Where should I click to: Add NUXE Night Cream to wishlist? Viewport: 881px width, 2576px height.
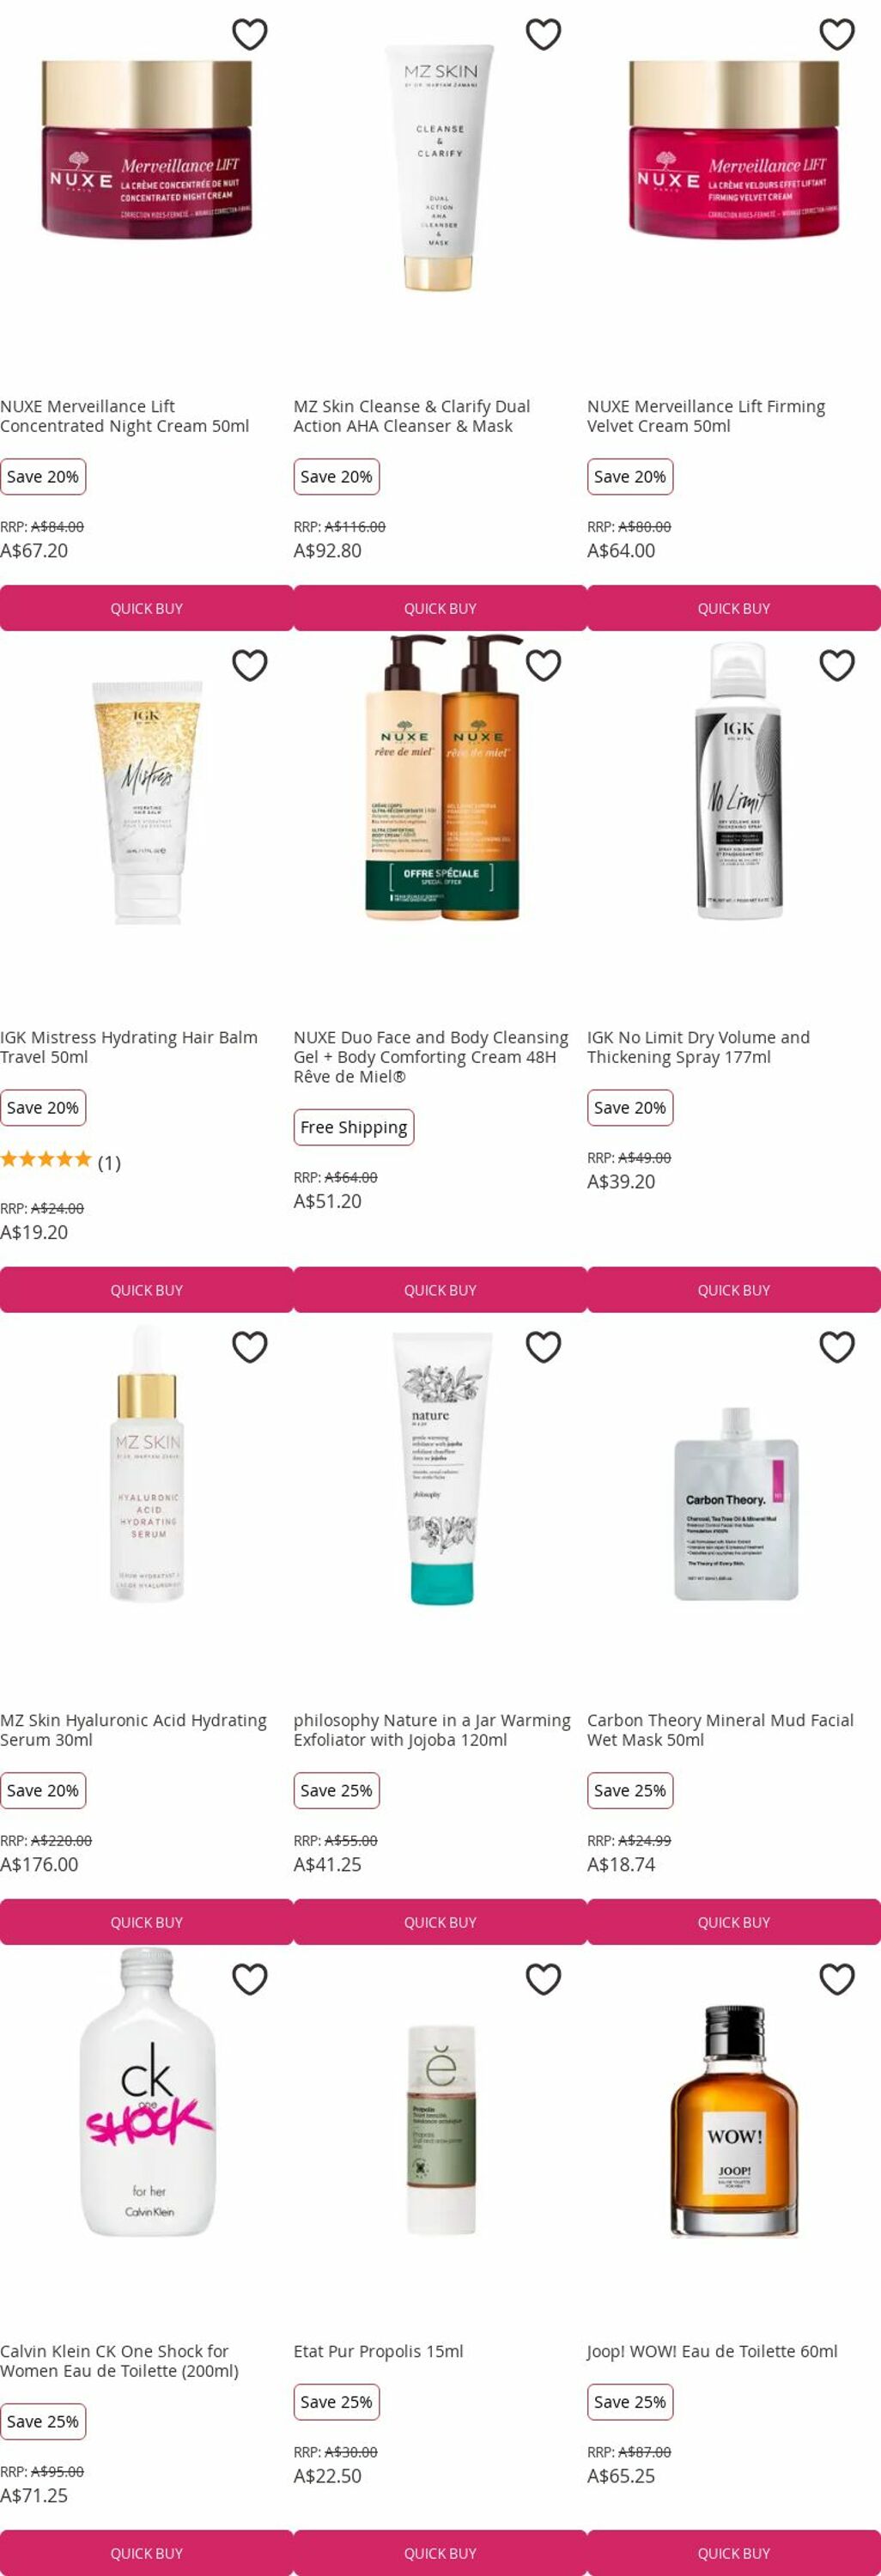coord(250,34)
